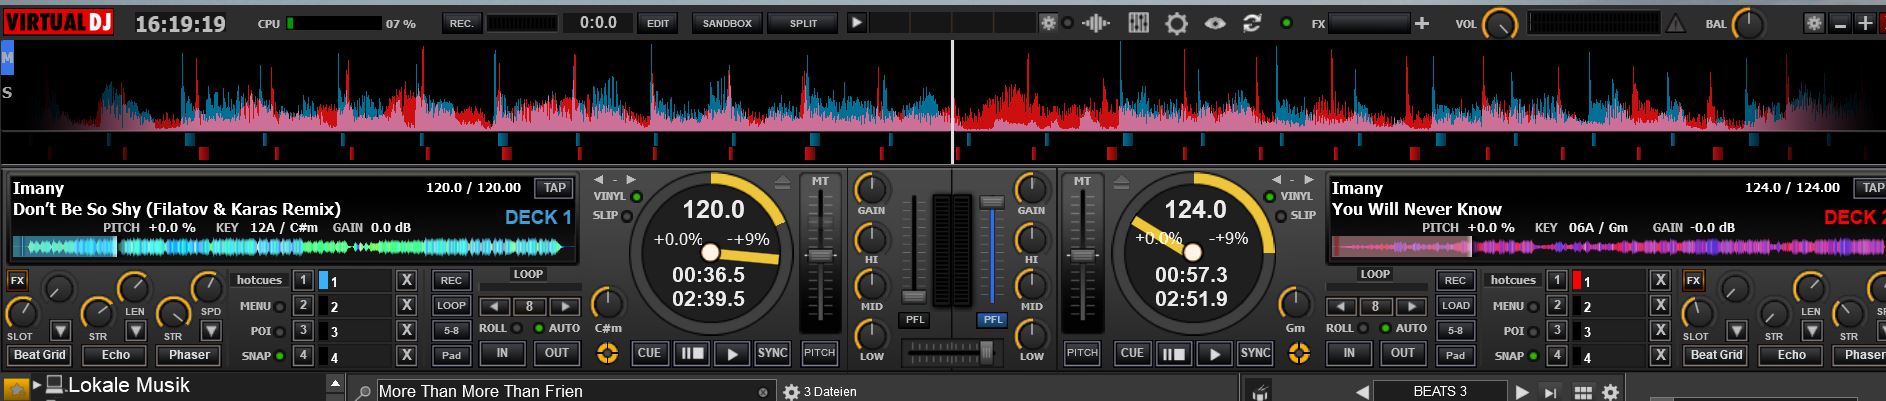Click Deck 1 key lock target icon
This screenshot has height=401, width=1886.
pos(606,352)
